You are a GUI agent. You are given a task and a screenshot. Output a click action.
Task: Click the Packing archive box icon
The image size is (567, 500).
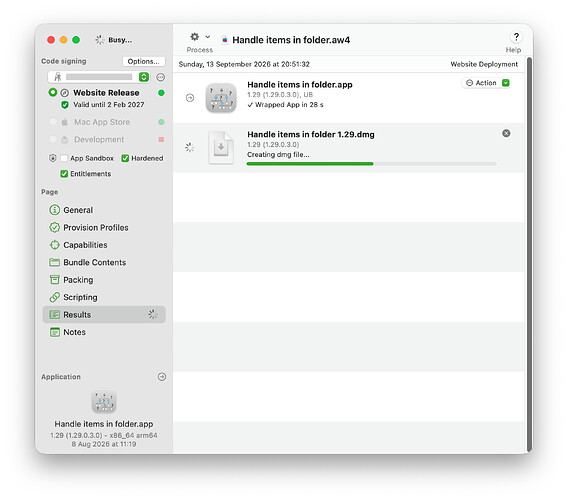point(54,280)
